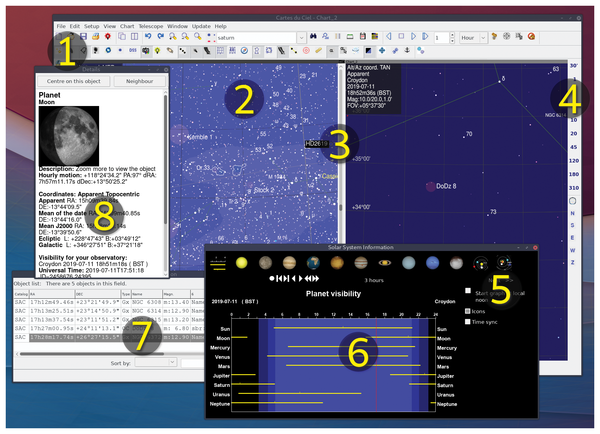The height and width of the screenshot is (434, 600).
Task: Click the redo arrow icon
Action: pyautogui.click(x=160, y=36)
